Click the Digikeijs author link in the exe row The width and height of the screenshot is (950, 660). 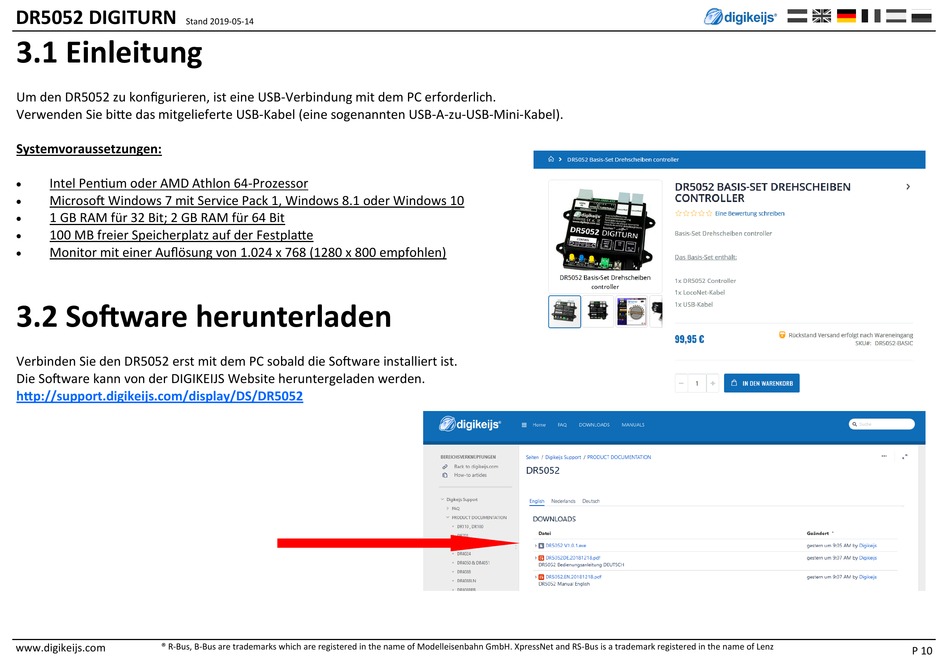(x=868, y=545)
